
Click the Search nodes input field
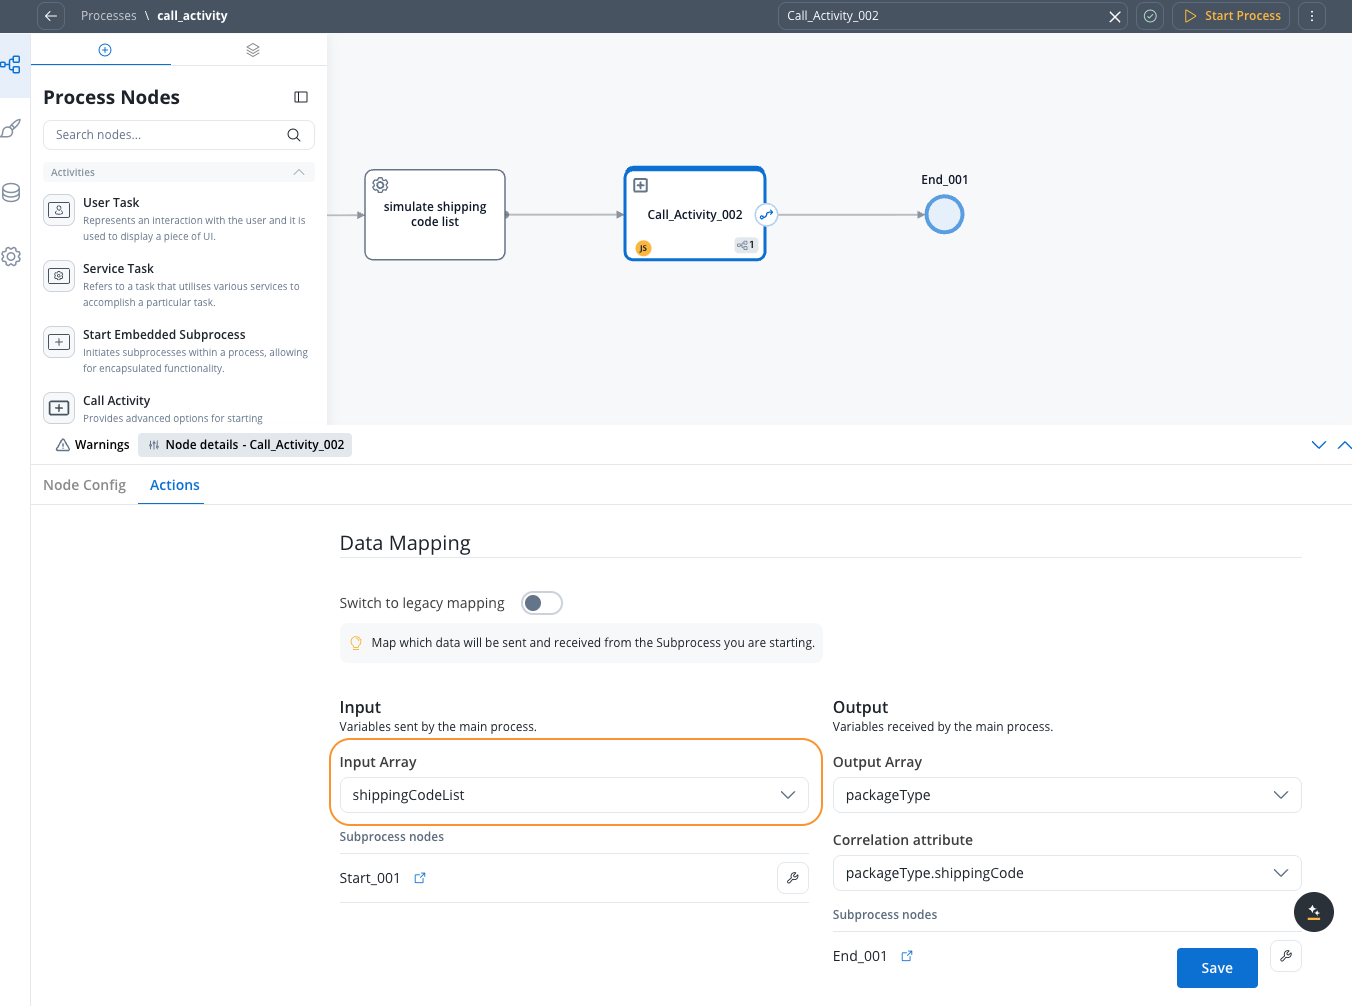[x=166, y=135]
